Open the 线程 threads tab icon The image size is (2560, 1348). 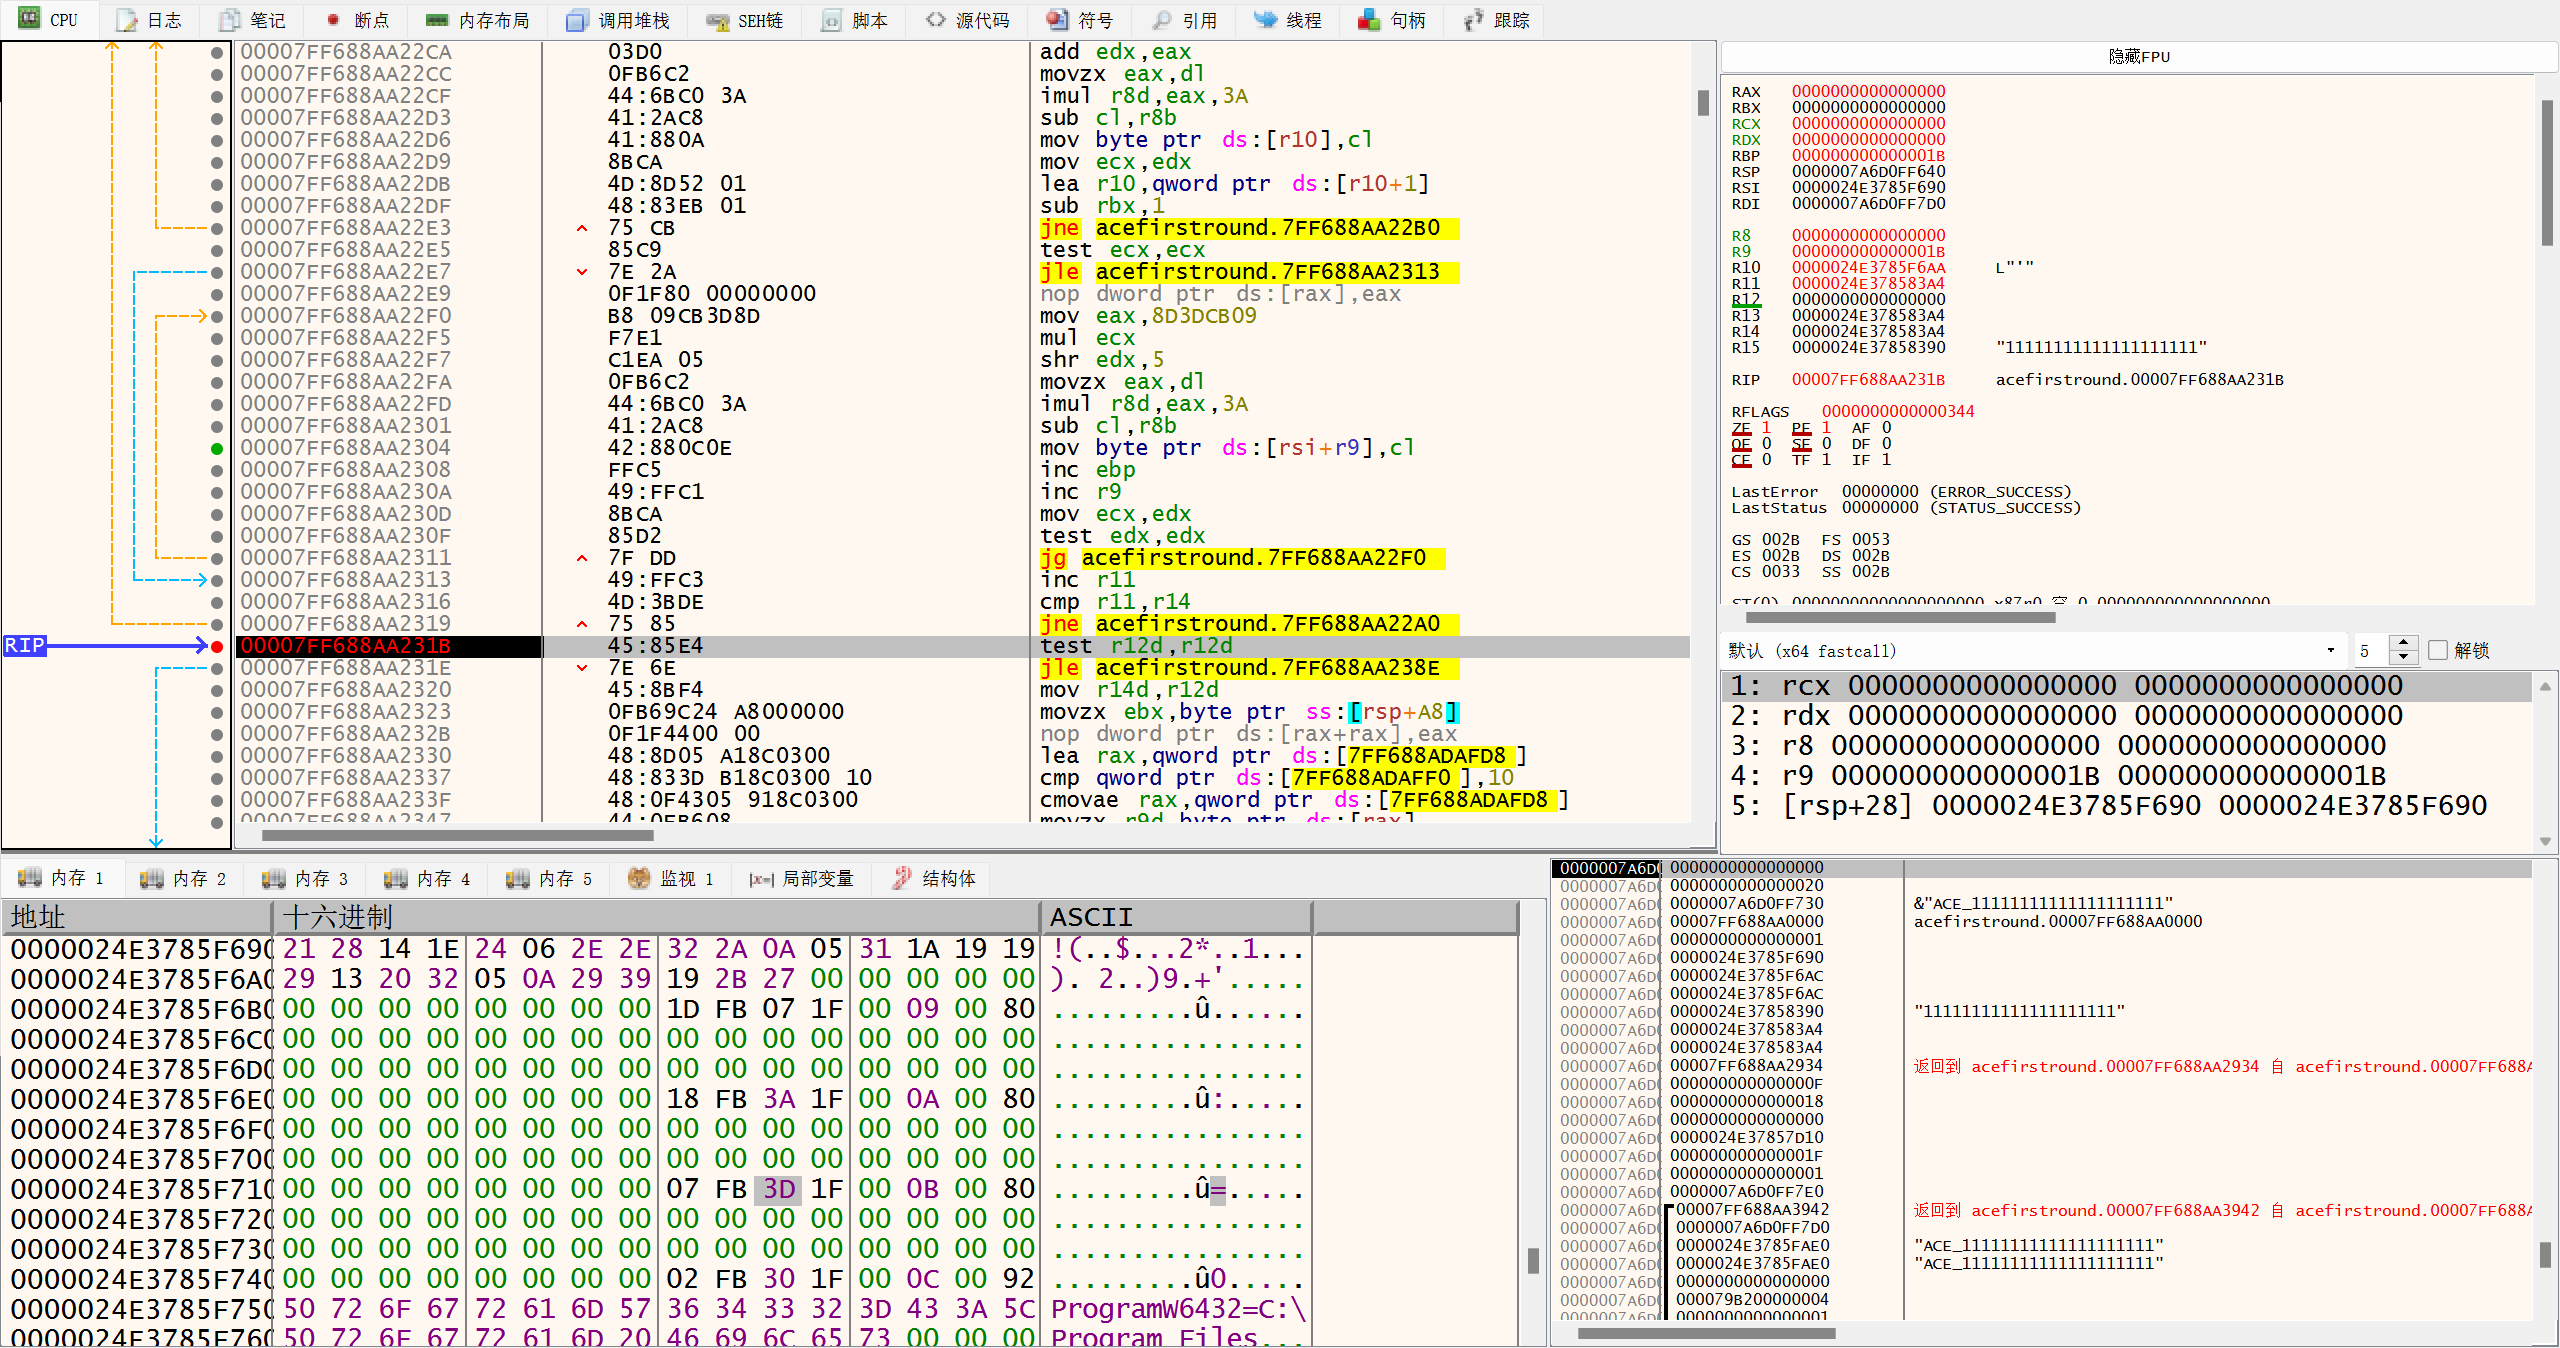1265,20
